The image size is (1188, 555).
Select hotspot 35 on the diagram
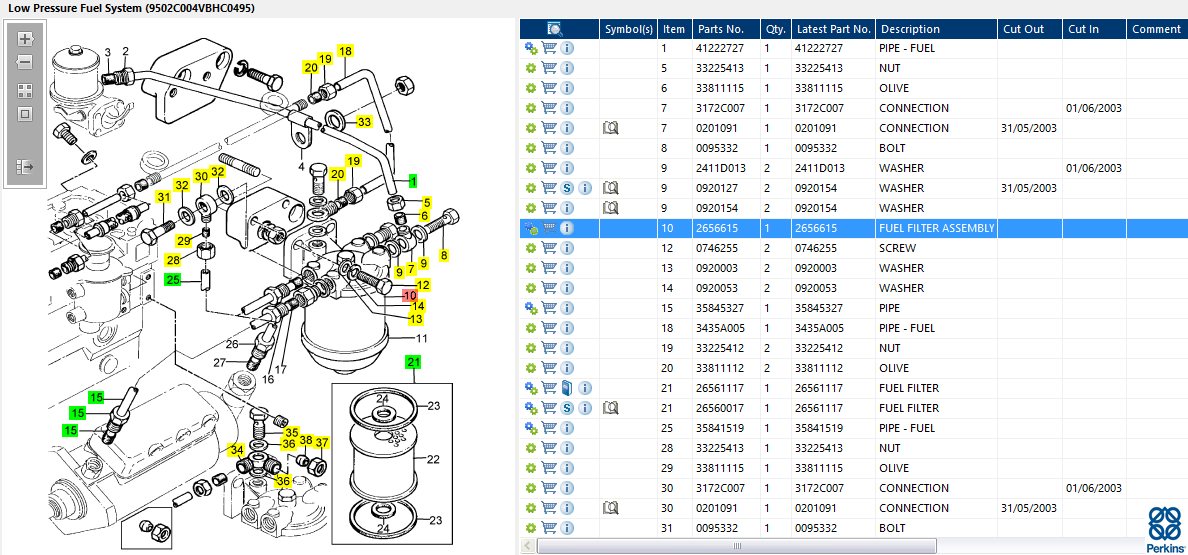point(292,432)
